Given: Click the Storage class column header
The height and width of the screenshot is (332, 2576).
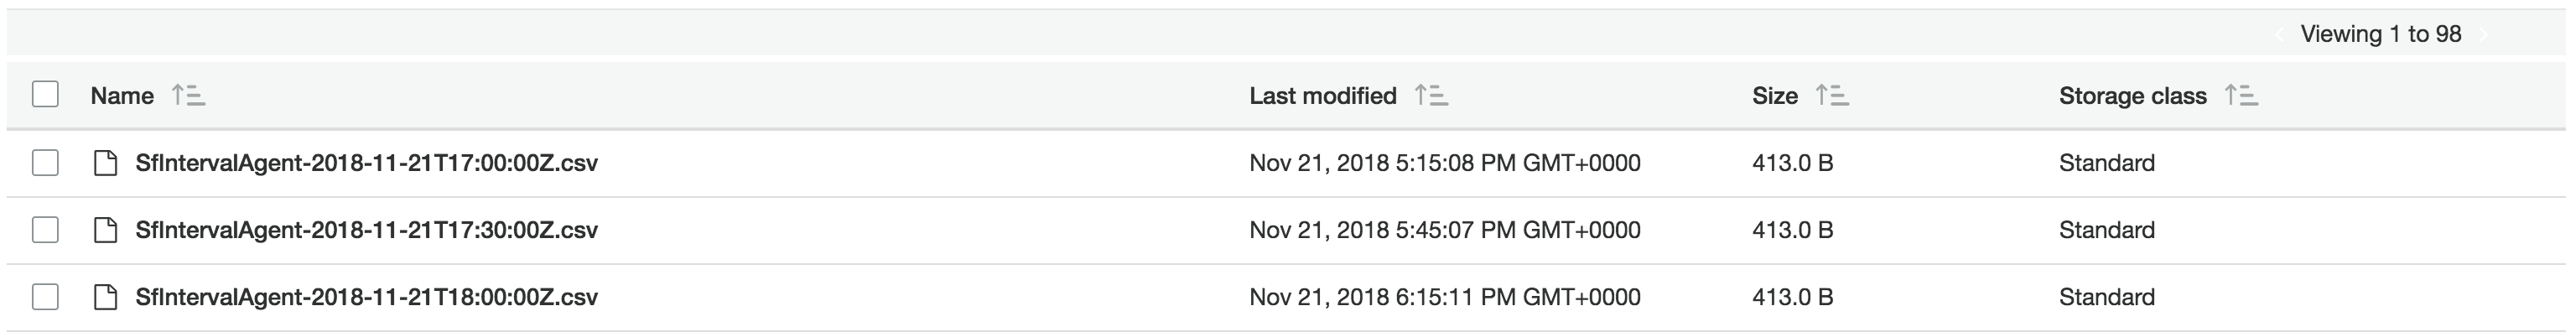Looking at the screenshot, I should [x=2132, y=96].
